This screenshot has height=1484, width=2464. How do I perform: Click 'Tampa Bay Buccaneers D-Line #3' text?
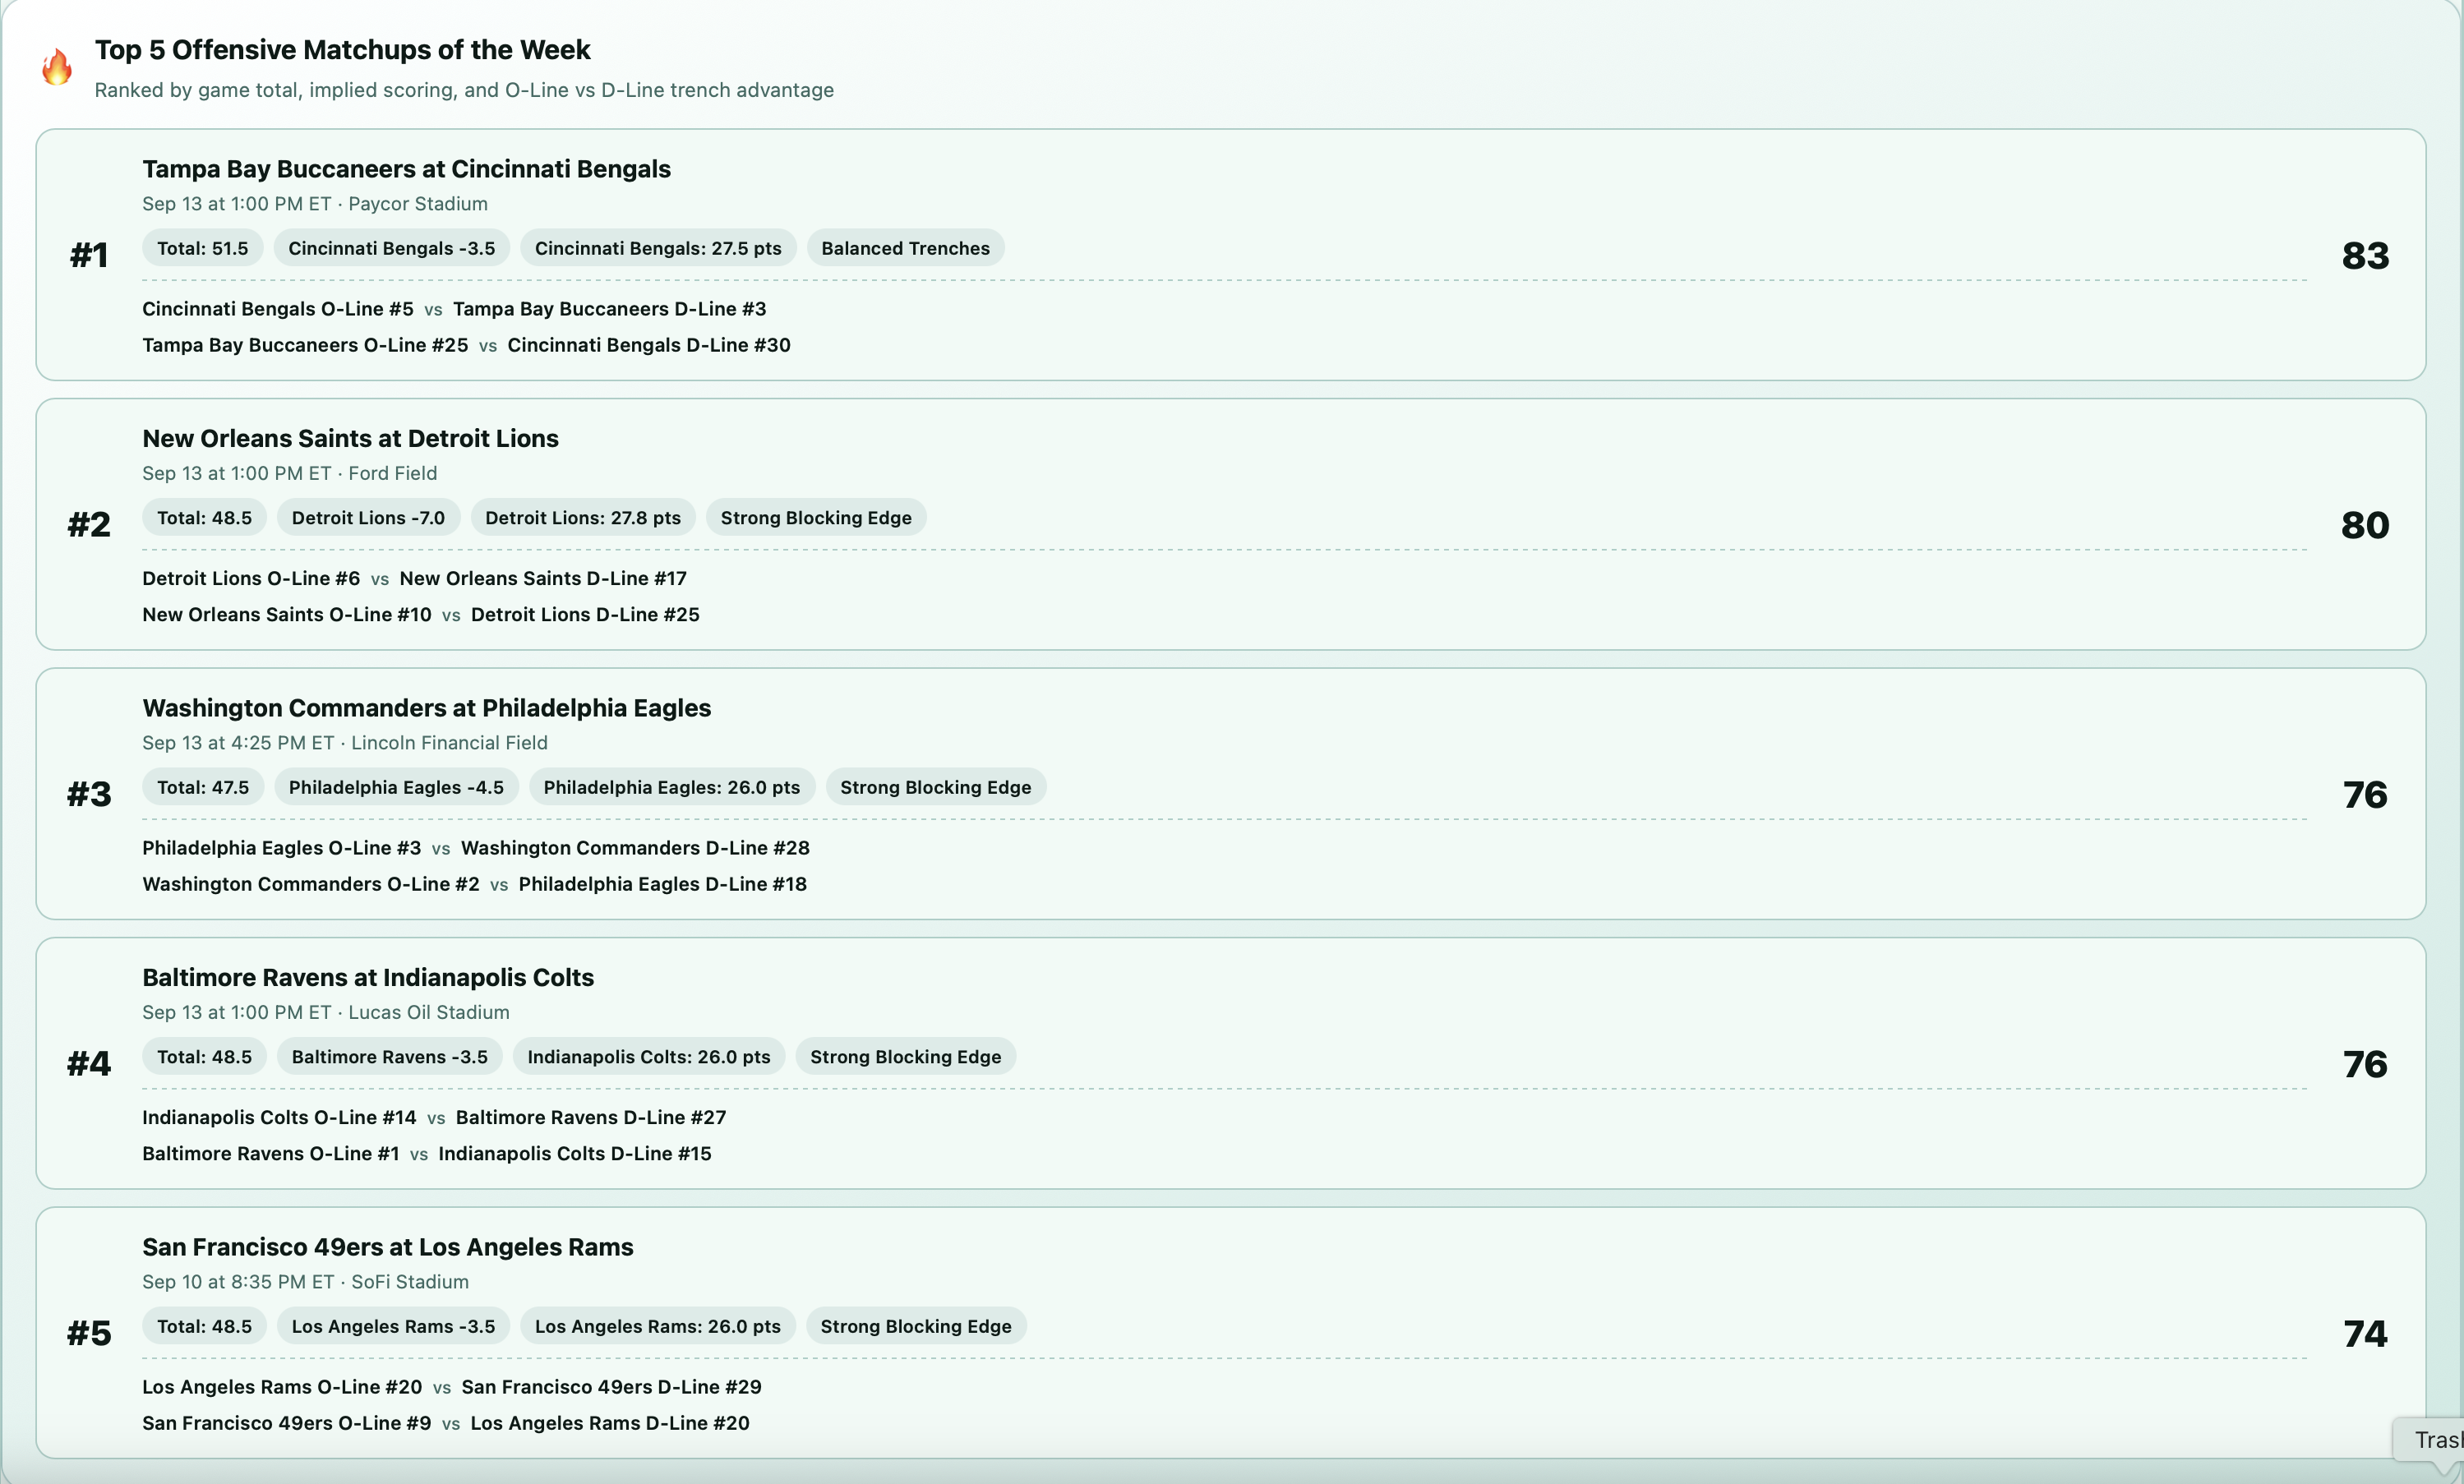point(610,309)
